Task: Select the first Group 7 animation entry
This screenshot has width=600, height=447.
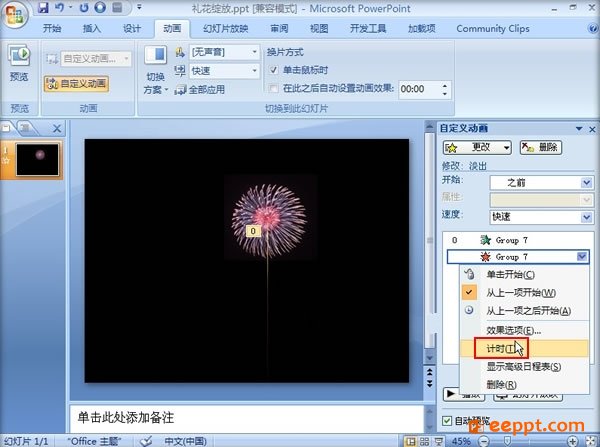Action: pyautogui.click(x=518, y=240)
